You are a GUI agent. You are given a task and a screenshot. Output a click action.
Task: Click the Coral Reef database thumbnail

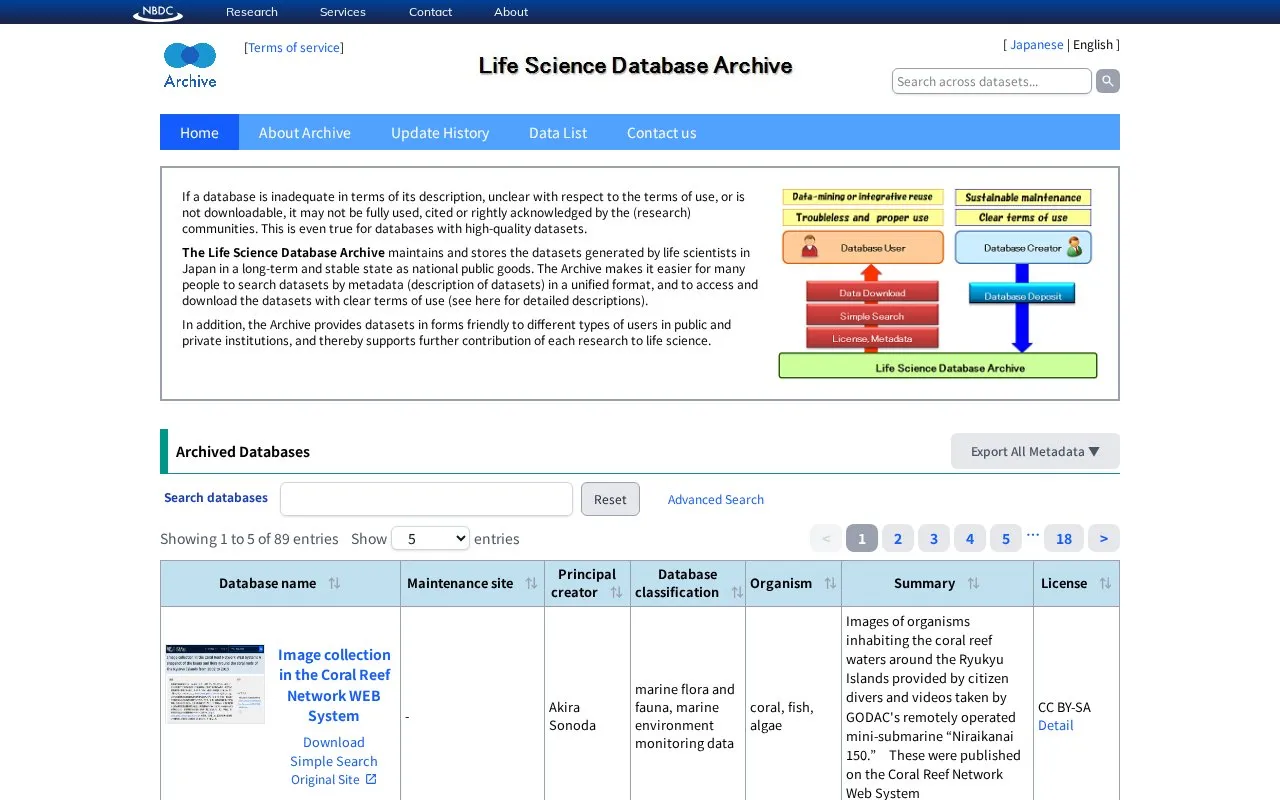point(215,684)
